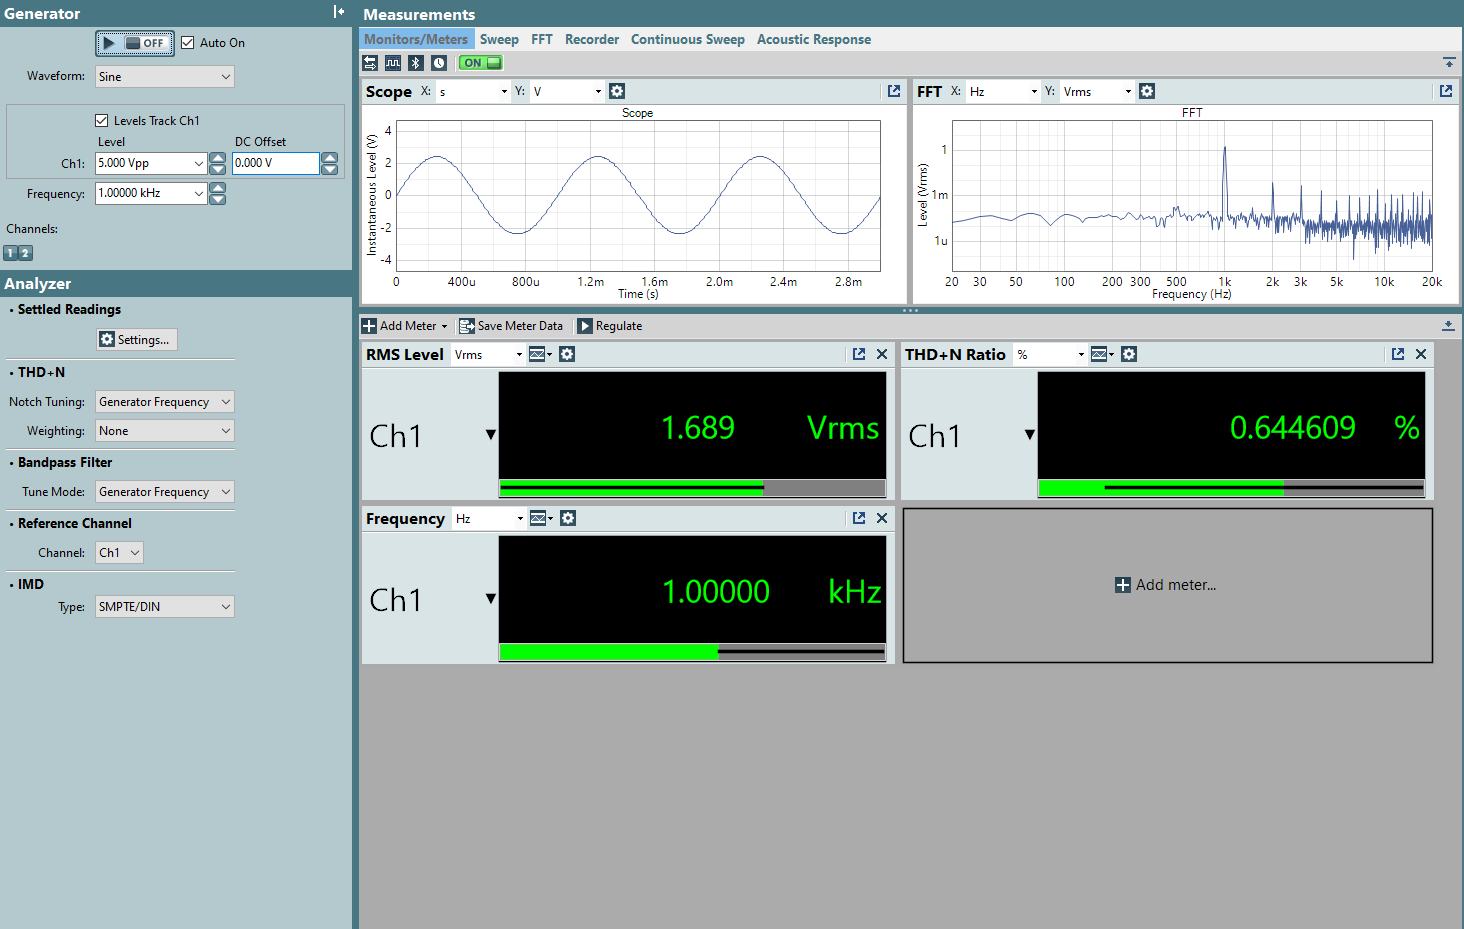Click THD+N Ratio green bar graph
This screenshot has height=929, width=1464.
click(x=1231, y=488)
